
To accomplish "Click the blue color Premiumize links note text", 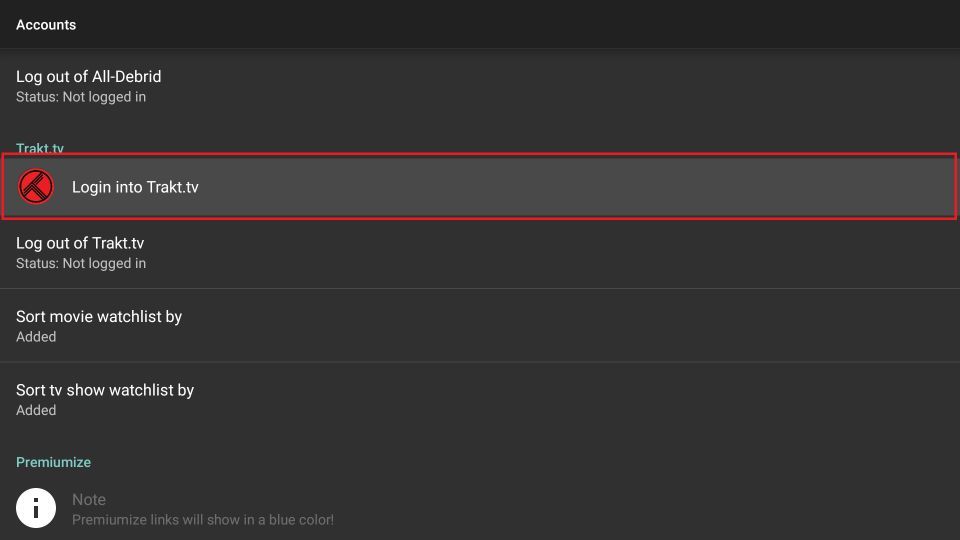I will click(203, 520).
